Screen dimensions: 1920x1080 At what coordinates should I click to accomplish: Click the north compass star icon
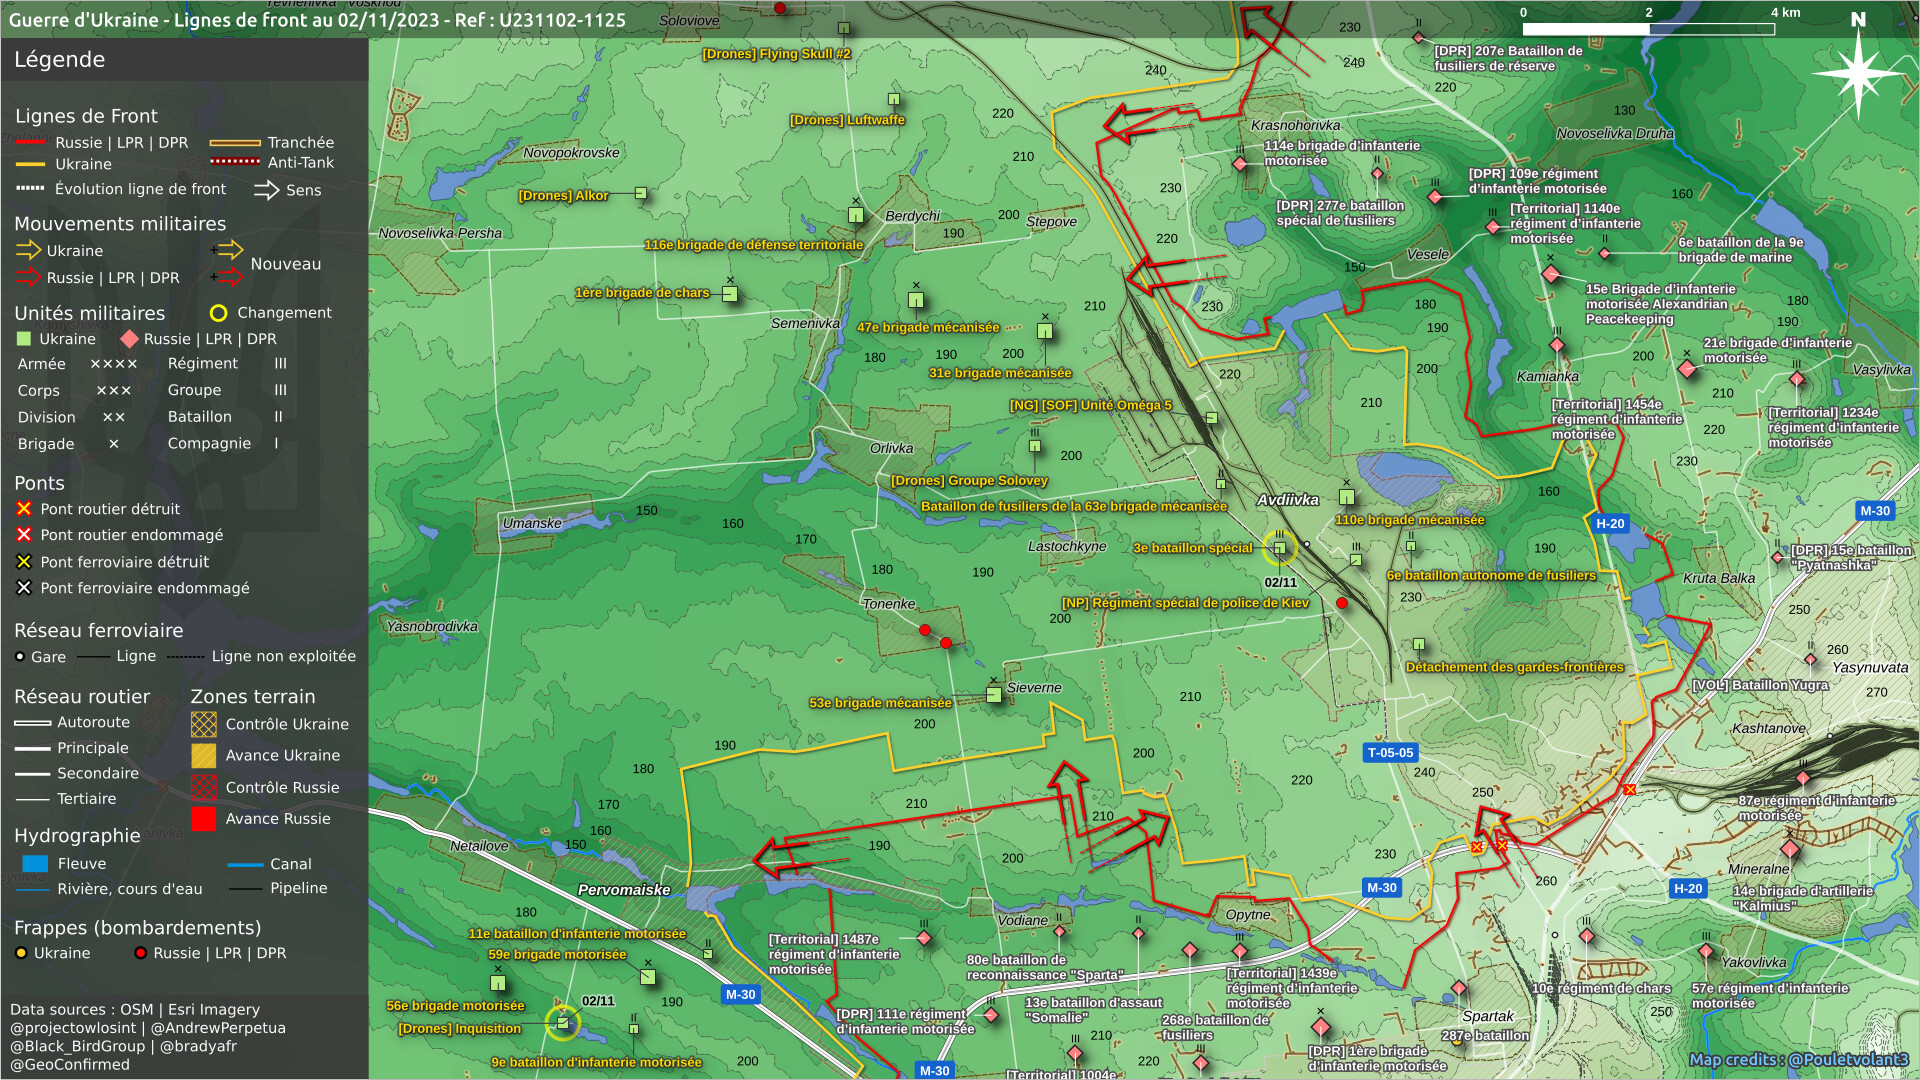pyautogui.click(x=1857, y=73)
